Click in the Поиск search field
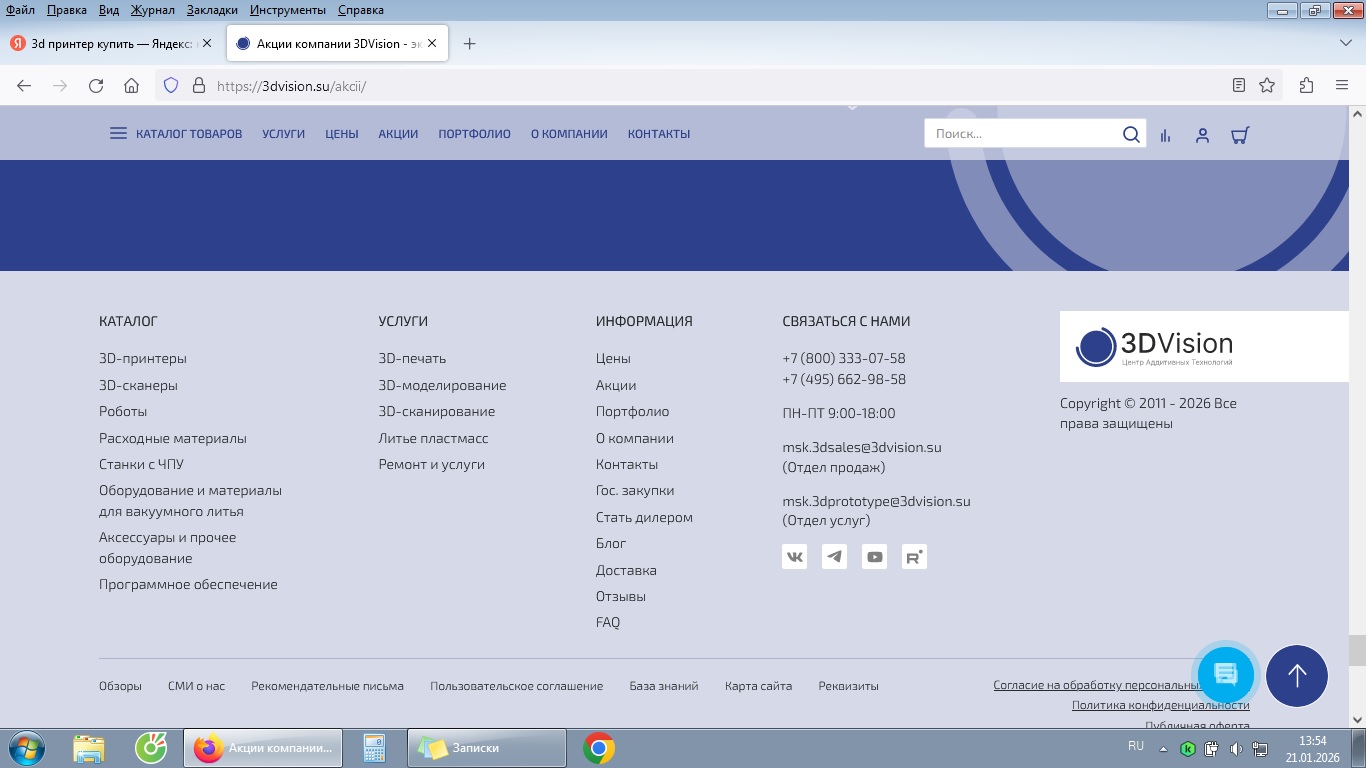 pyautogui.click(x=1020, y=134)
